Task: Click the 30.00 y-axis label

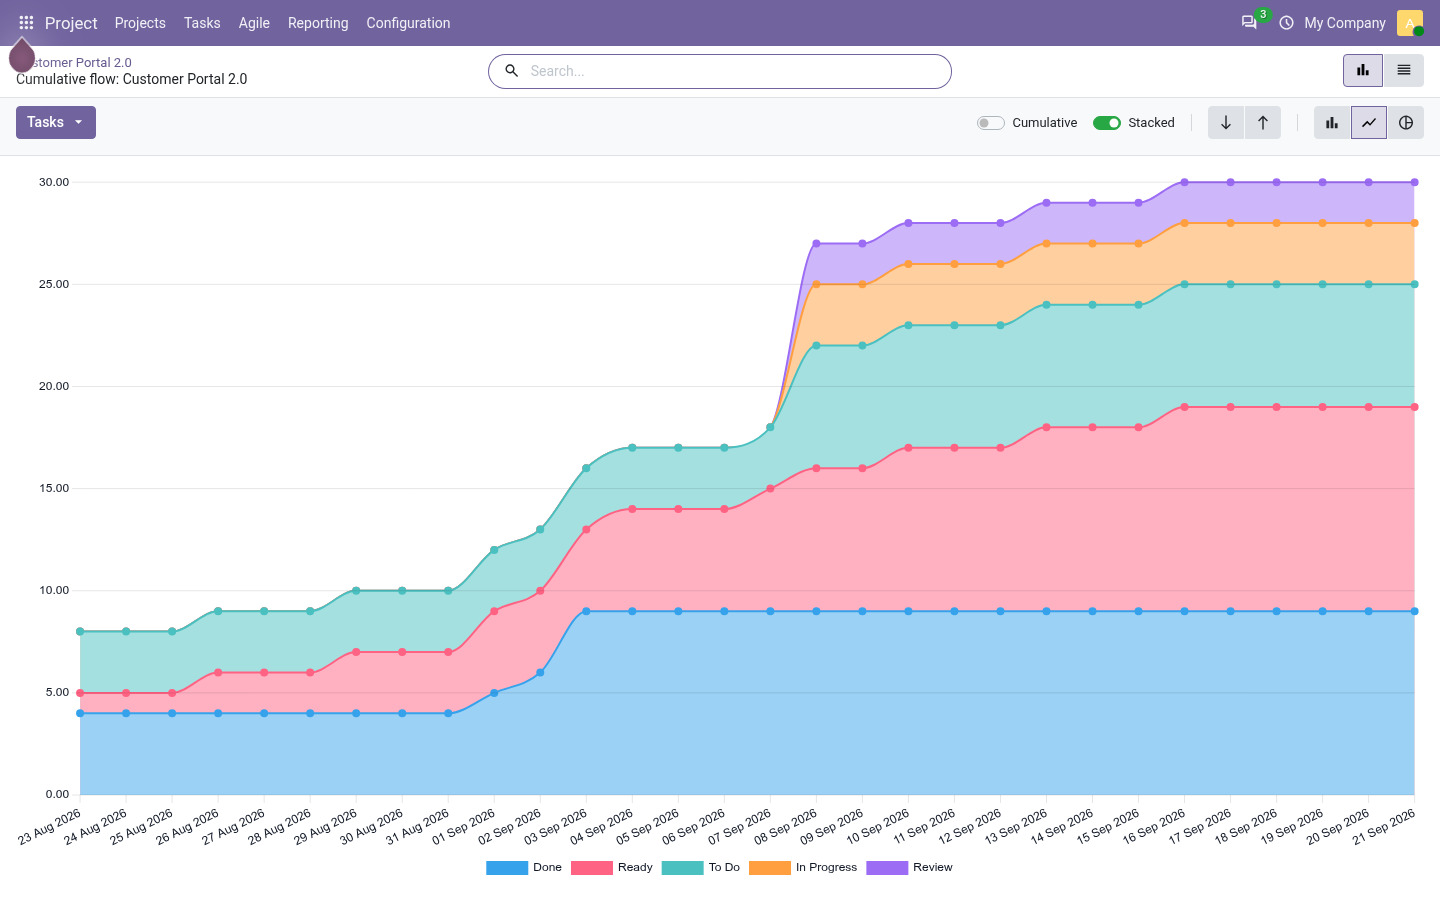Action: click(54, 182)
